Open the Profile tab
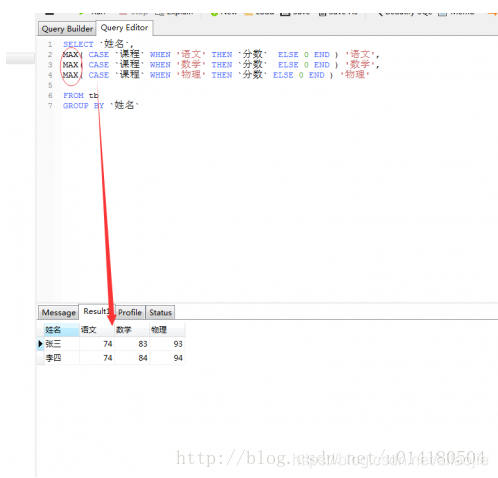This screenshot has width=498, height=478. (130, 312)
